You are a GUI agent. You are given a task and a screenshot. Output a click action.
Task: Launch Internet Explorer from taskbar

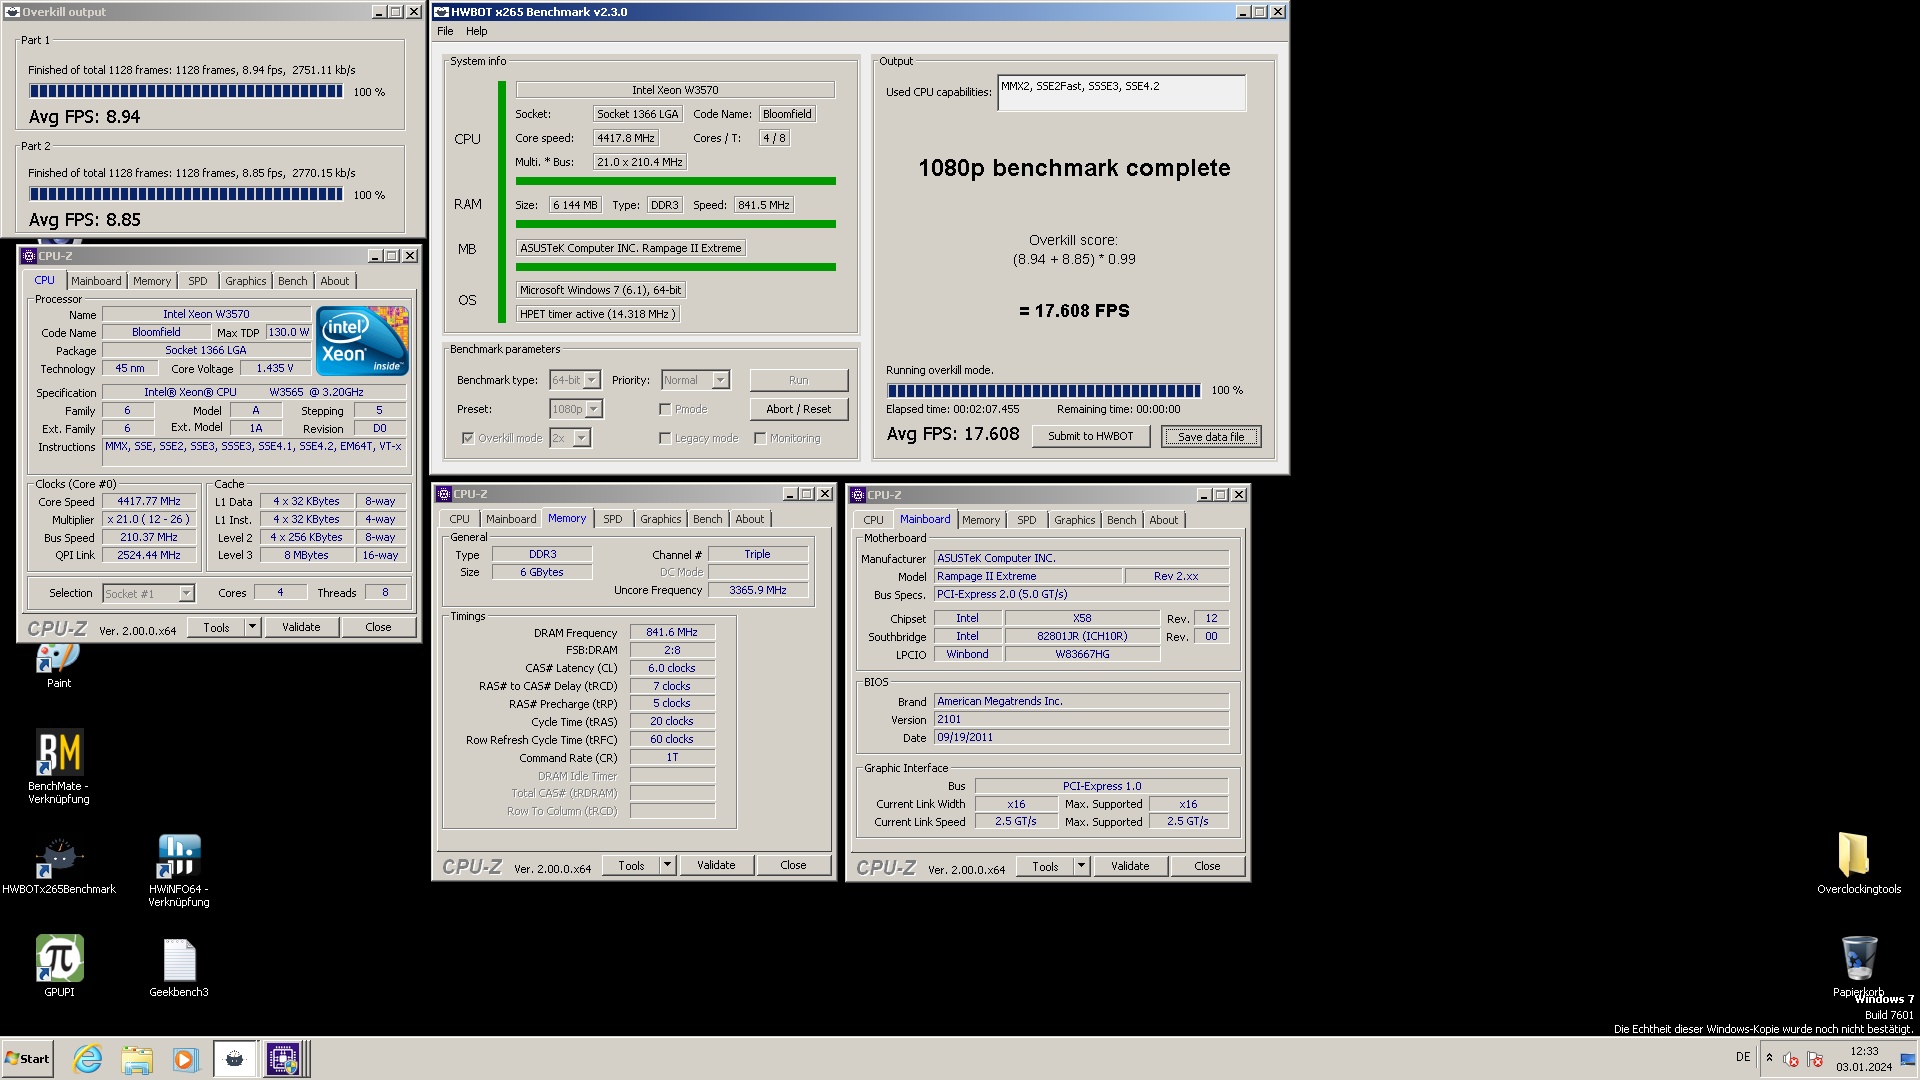[x=88, y=1058]
